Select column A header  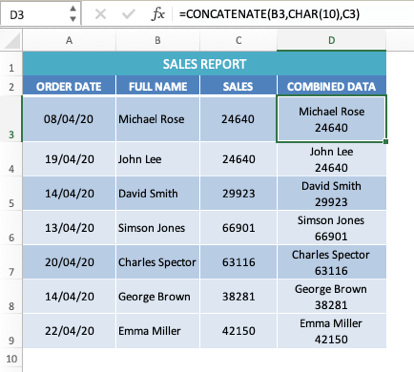point(69,41)
